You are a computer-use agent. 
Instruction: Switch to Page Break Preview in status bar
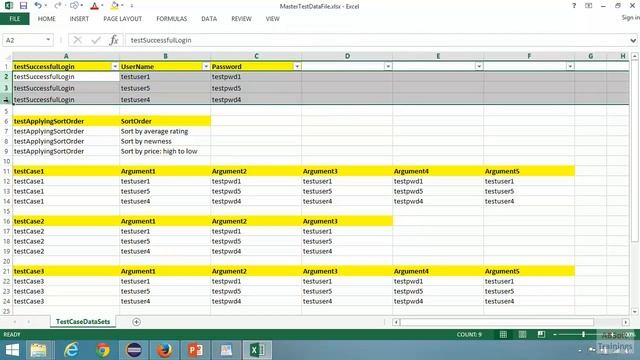tap(541, 334)
